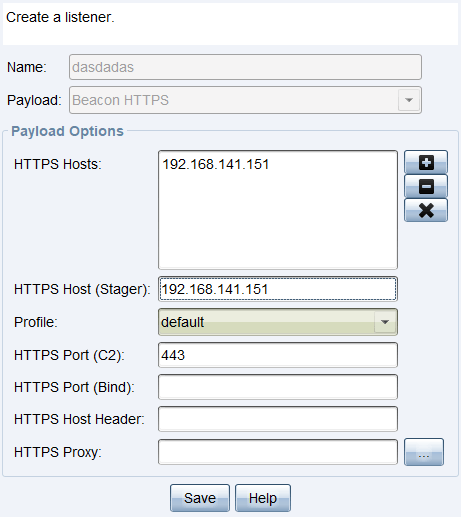Select the Beacon HTTPS payload combo box
Screen dimensions: 461x517
[245, 100]
